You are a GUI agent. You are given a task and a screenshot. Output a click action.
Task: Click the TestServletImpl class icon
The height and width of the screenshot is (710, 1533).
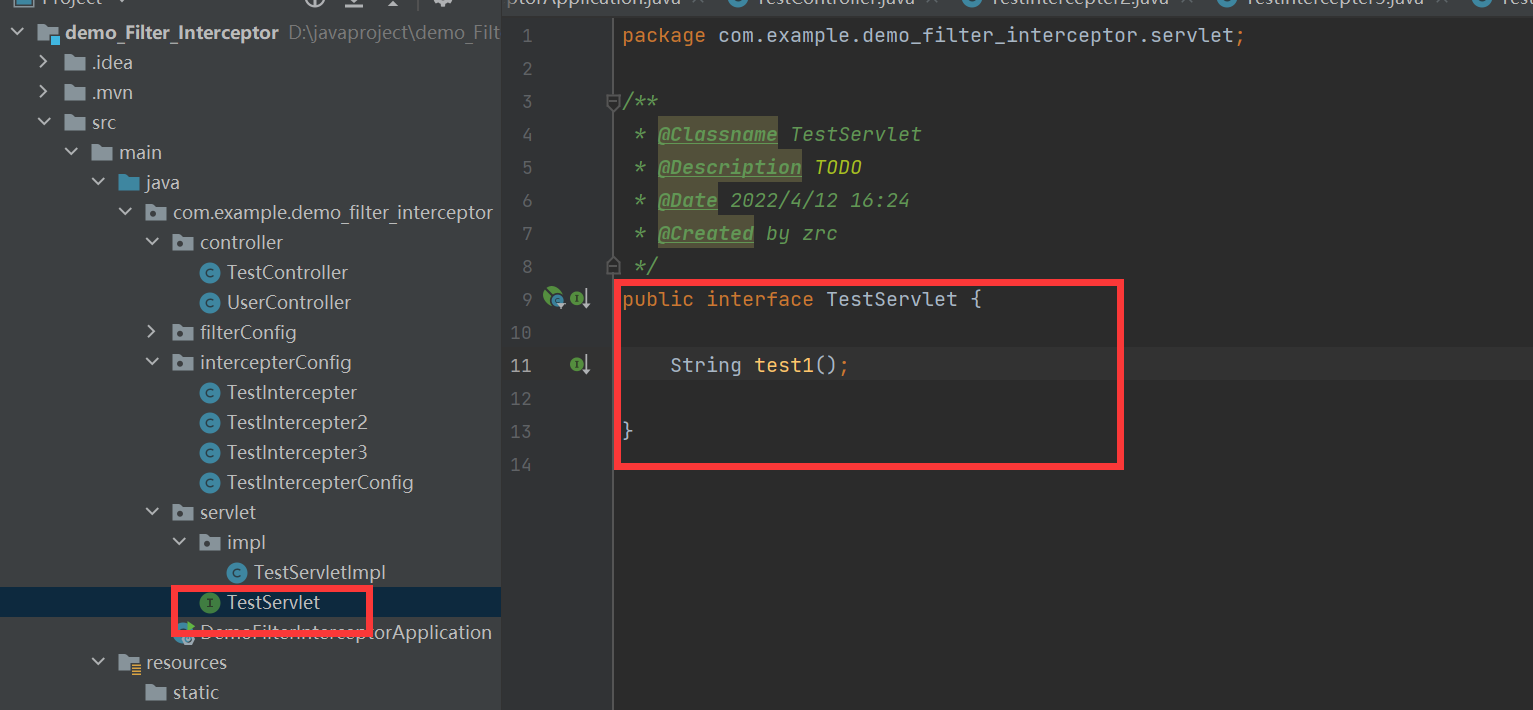tap(236, 573)
